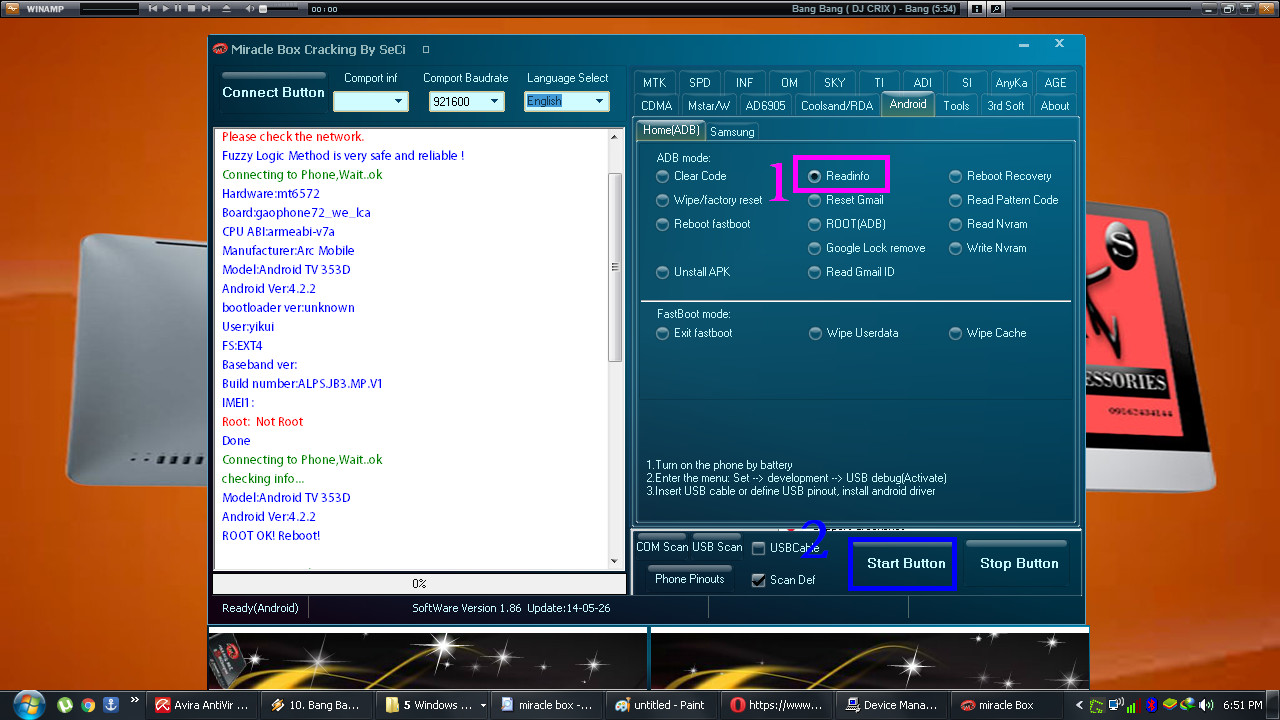The width and height of the screenshot is (1280, 720).
Task: Click the COM Scan button
Action: (661, 544)
